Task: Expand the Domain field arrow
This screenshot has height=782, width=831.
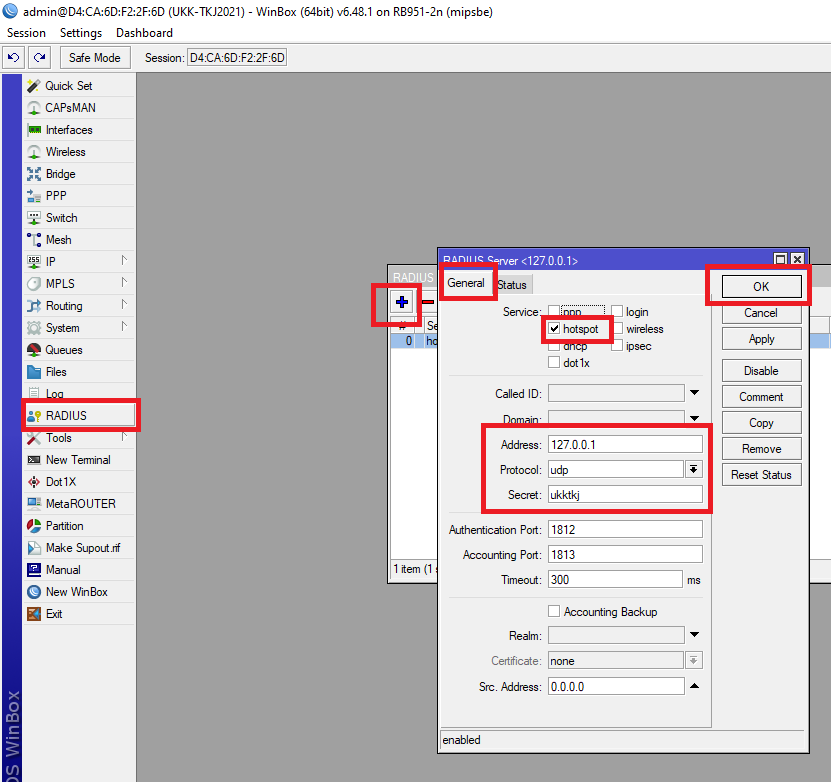Action: pos(694,419)
